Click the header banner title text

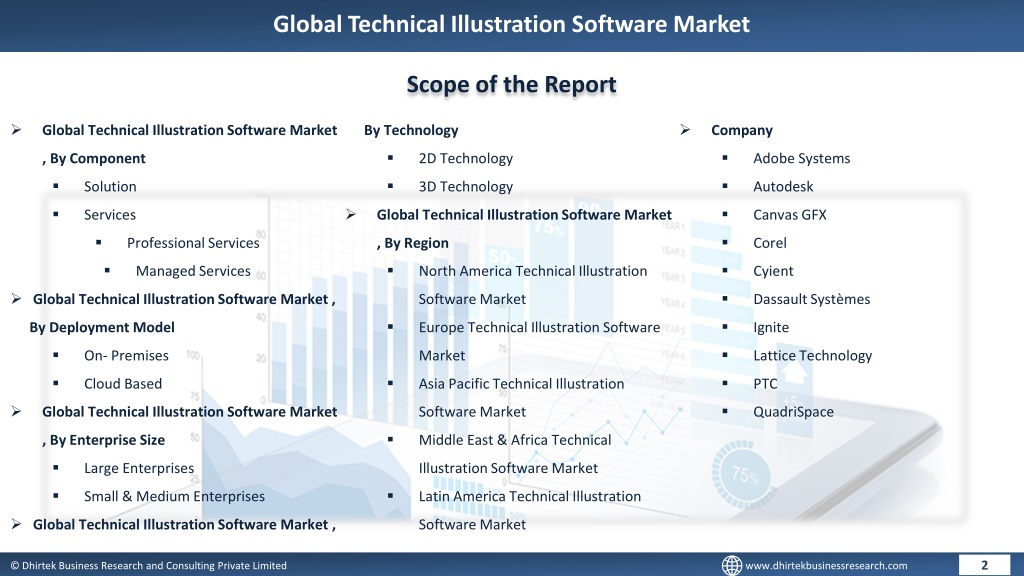[x=511, y=24]
